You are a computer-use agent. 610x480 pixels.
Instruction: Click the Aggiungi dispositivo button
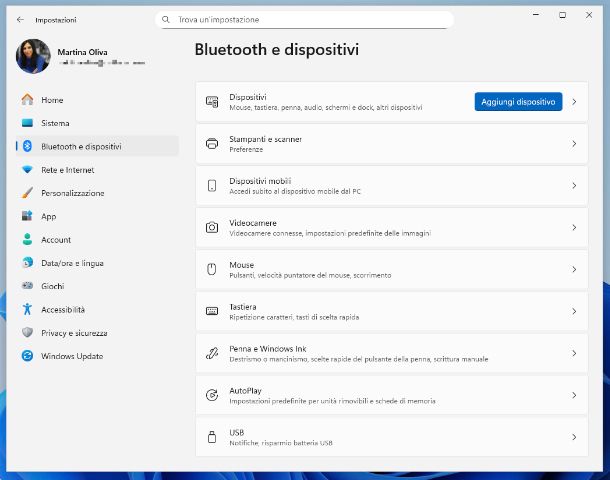point(518,102)
